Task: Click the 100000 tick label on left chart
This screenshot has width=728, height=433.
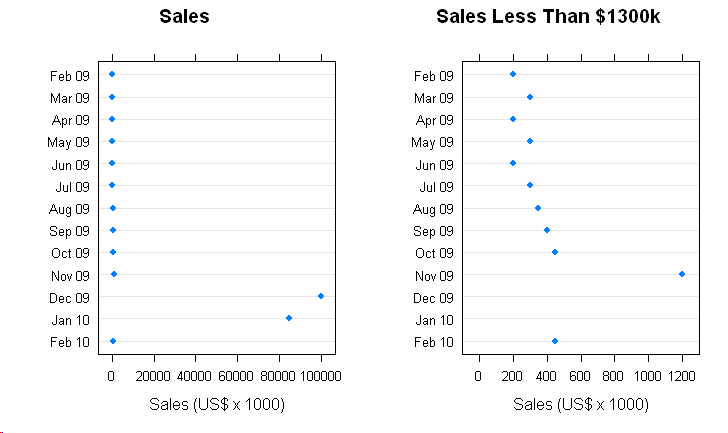Action: click(321, 375)
